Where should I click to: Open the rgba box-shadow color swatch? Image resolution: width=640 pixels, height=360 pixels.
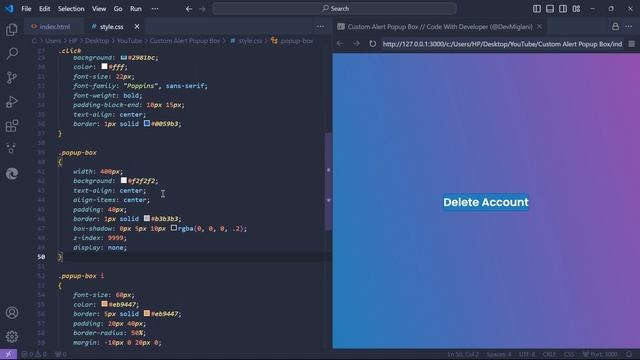tap(174, 228)
